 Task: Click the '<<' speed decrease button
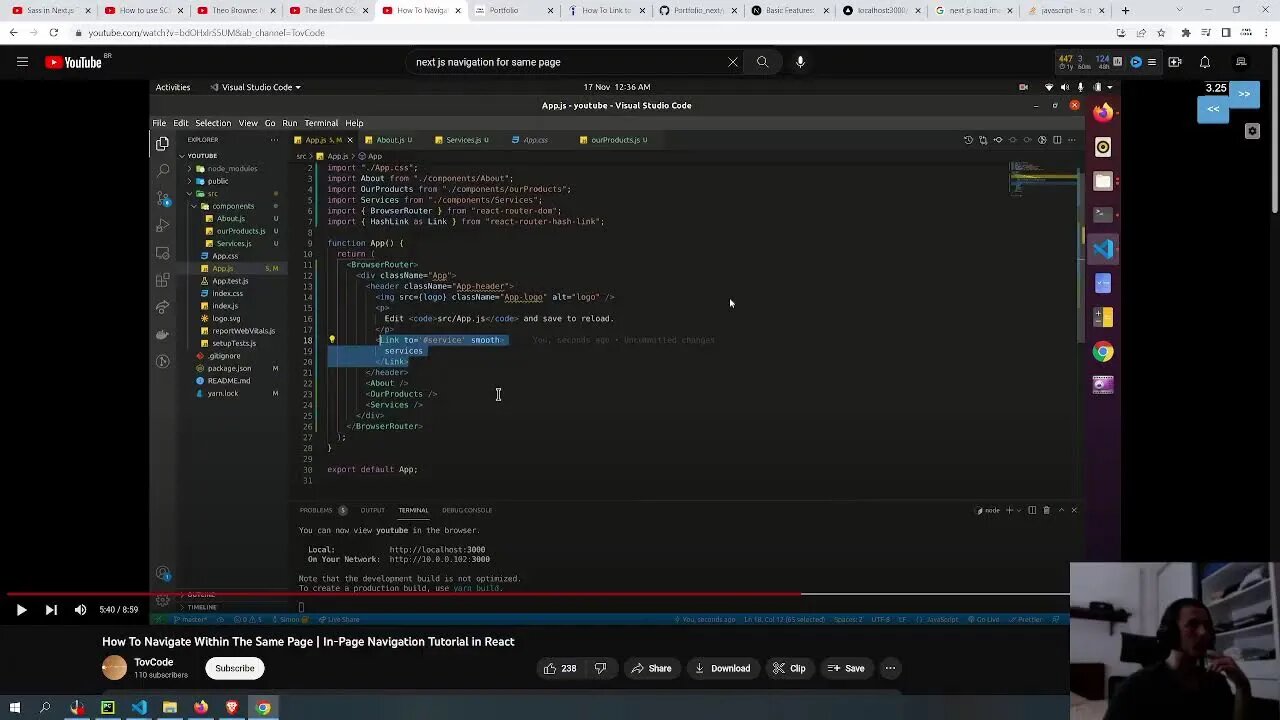[x=1213, y=109]
